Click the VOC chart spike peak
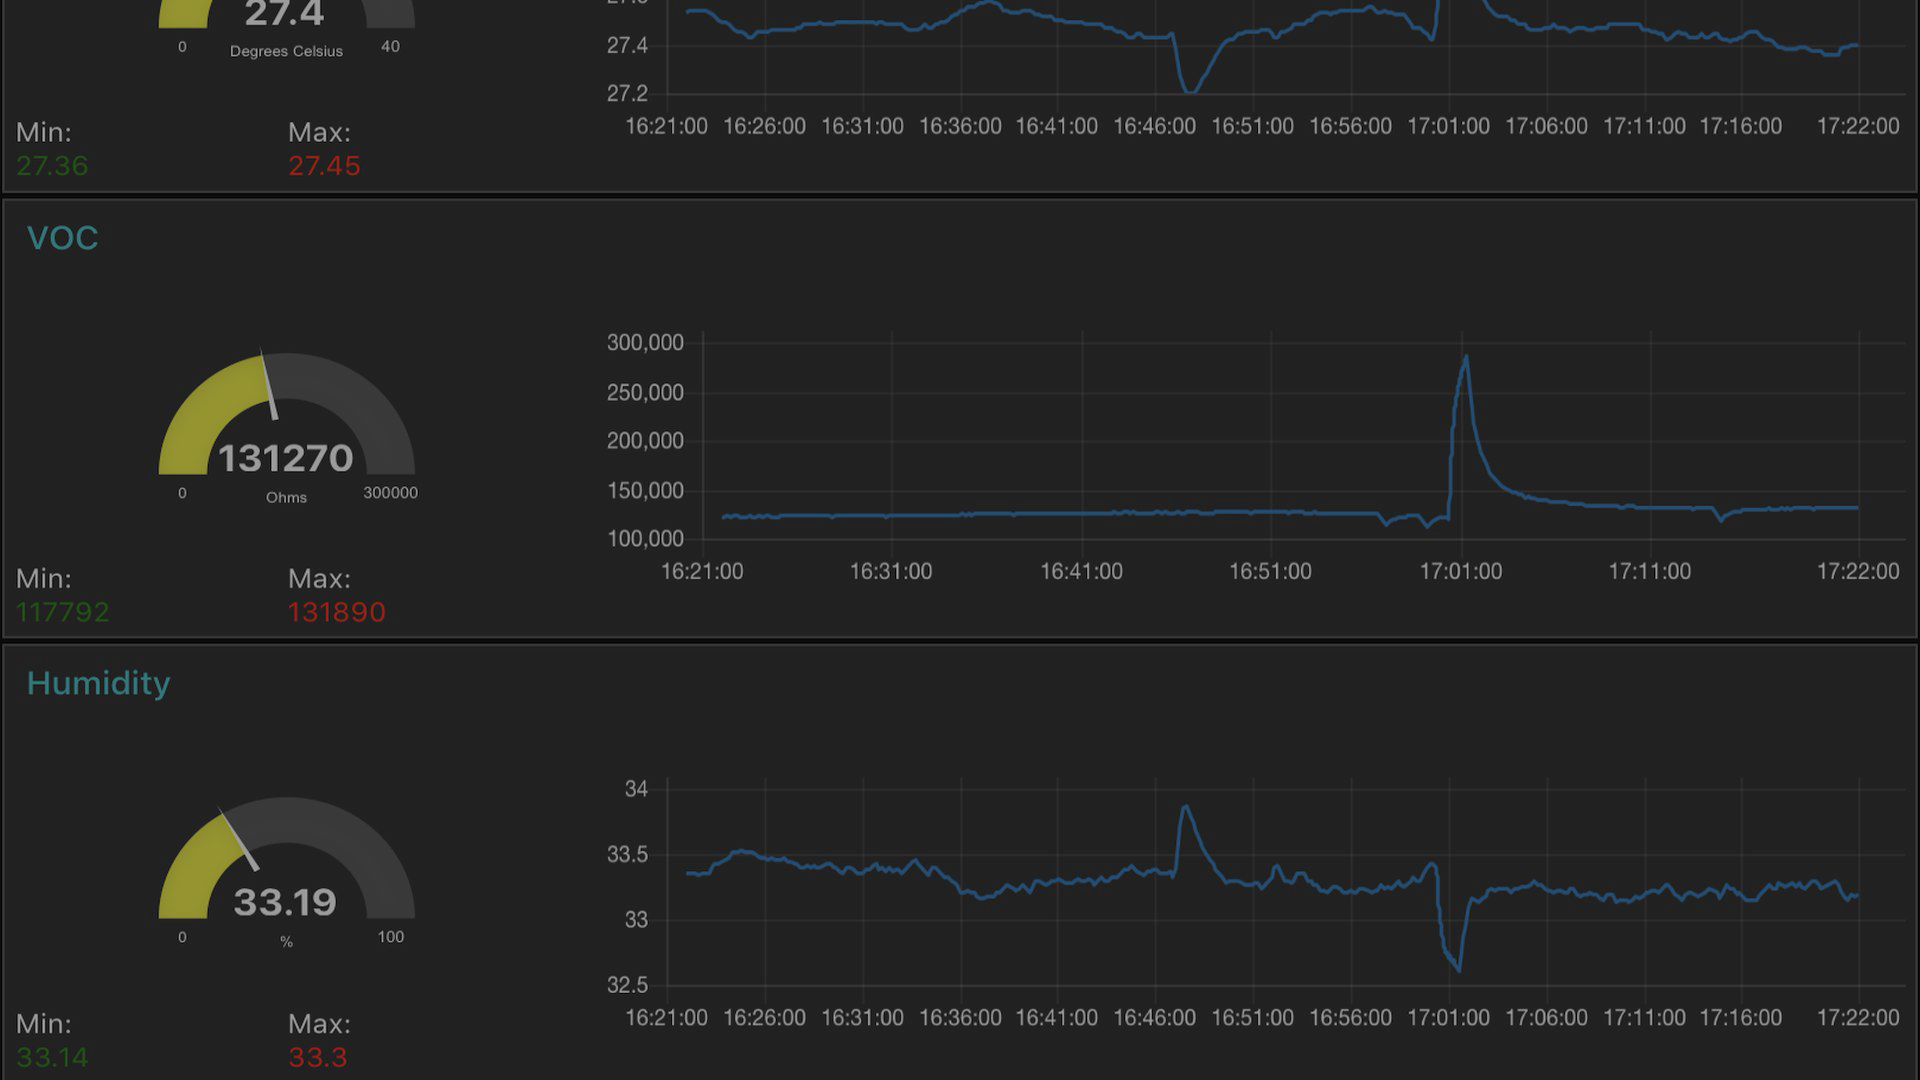 tap(1466, 358)
